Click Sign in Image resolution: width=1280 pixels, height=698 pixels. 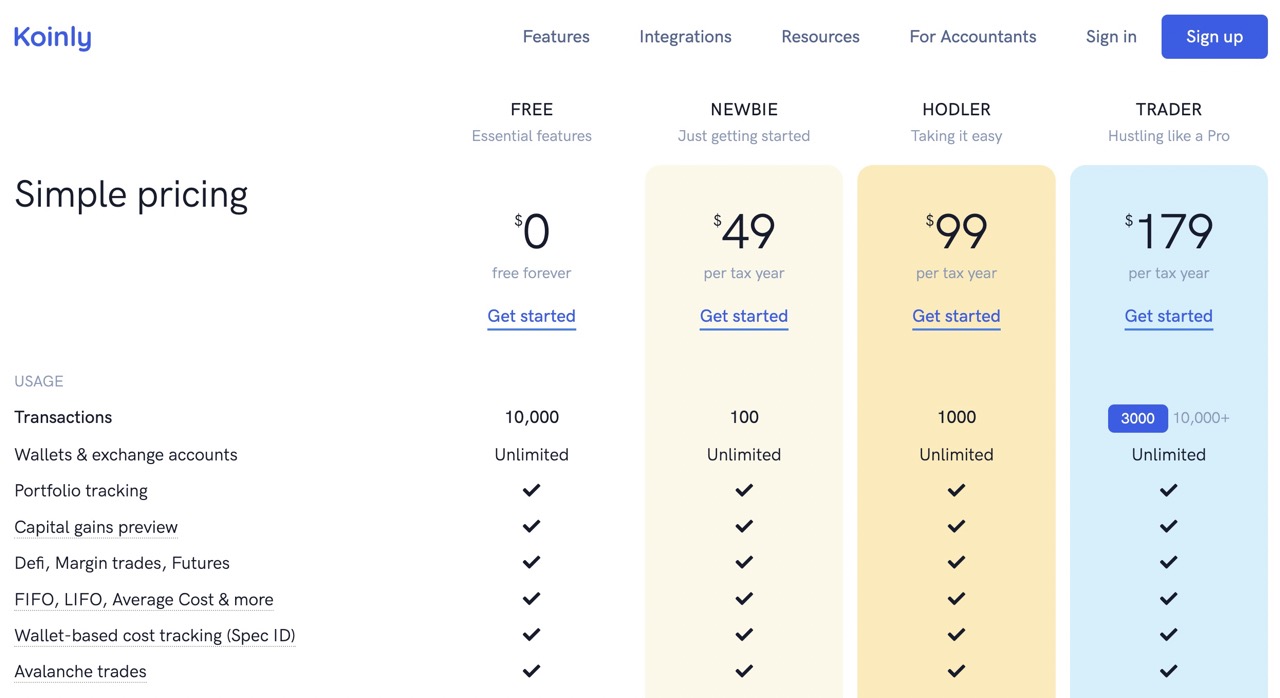(x=1111, y=36)
